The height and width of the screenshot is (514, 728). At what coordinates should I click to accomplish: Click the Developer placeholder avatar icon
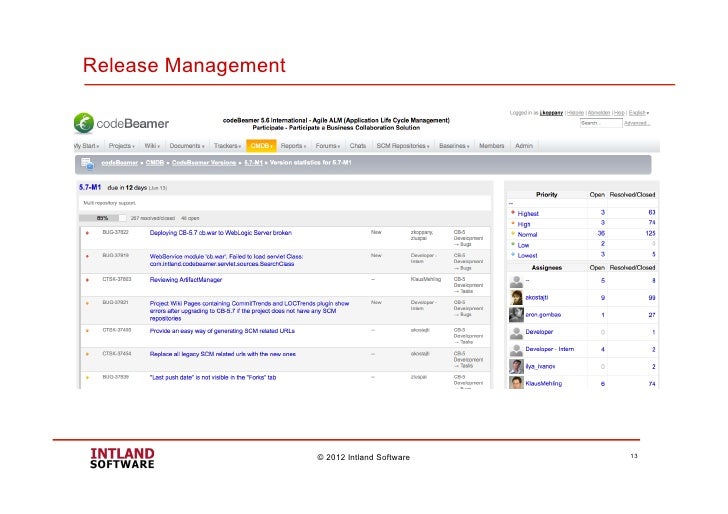[x=516, y=332]
